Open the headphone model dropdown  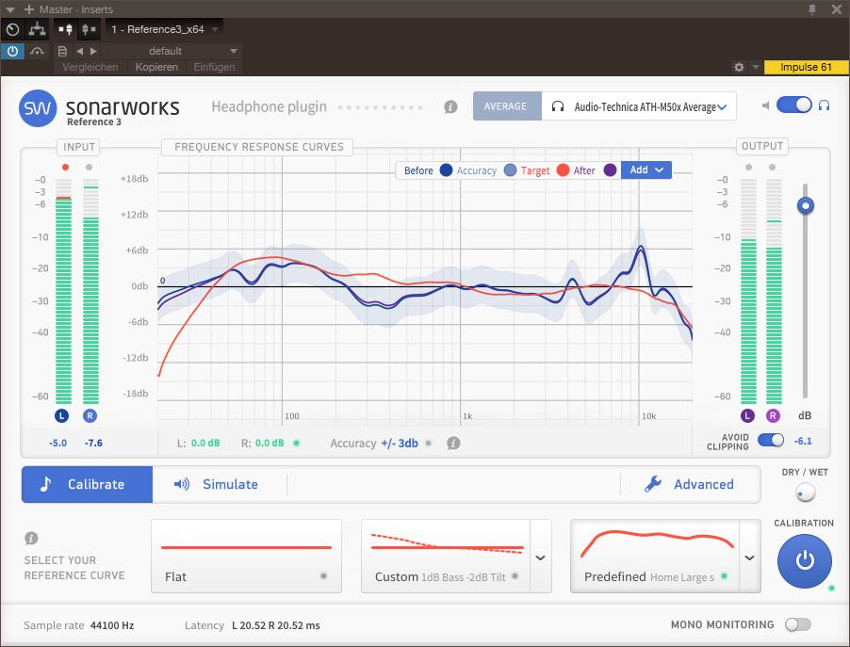pos(639,106)
